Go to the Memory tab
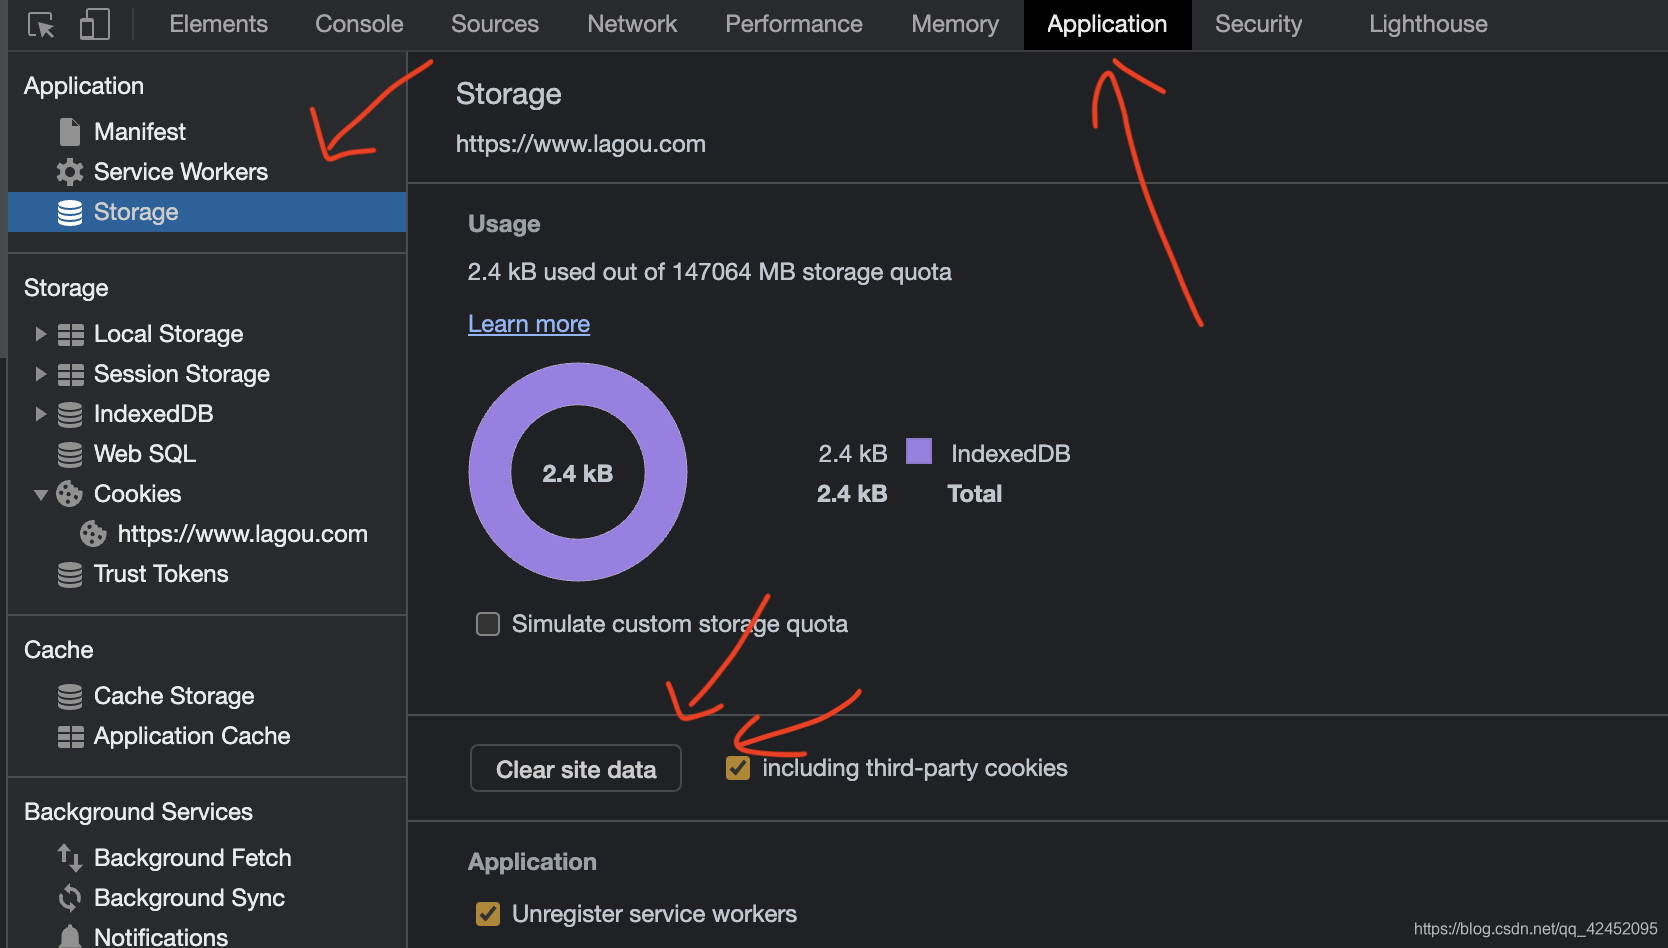The image size is (1668, 948). click(955, 24)
